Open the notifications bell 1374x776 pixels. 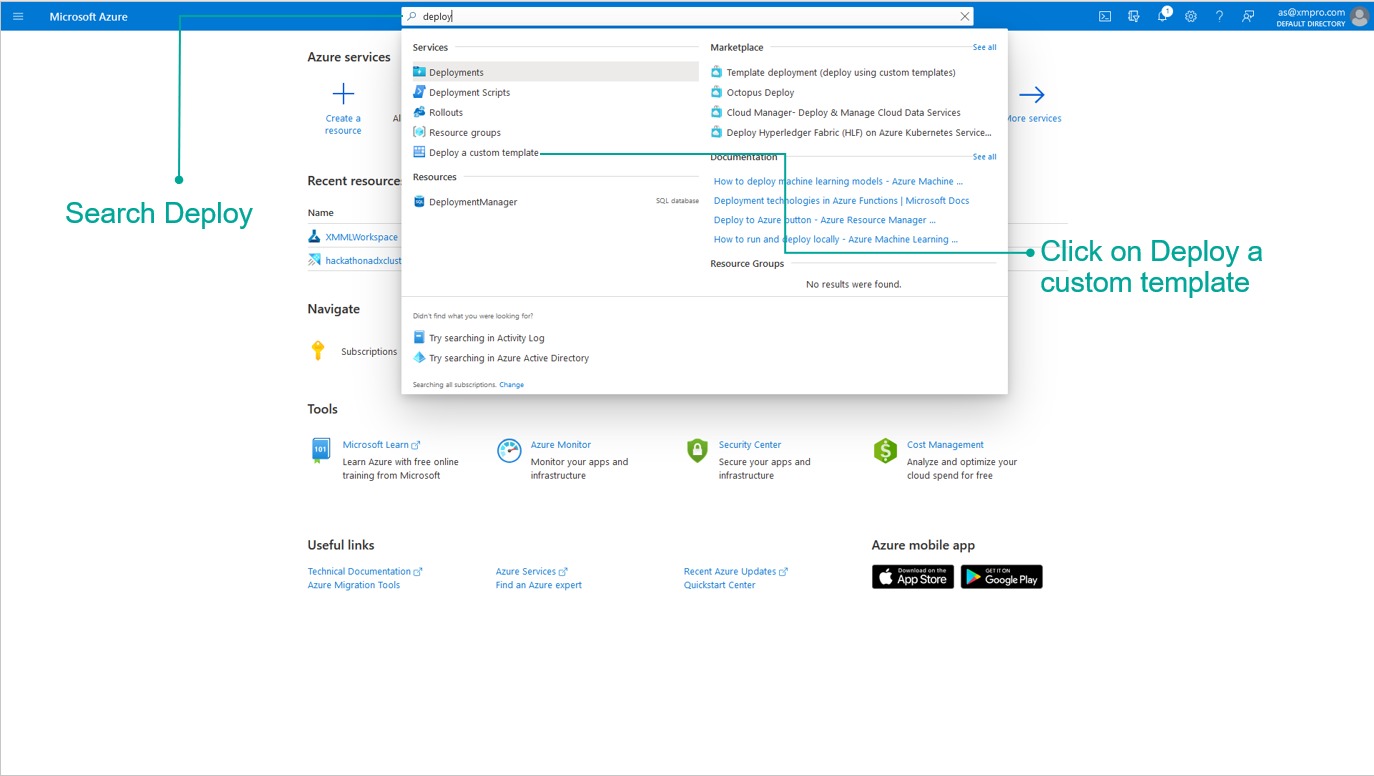1163,16
